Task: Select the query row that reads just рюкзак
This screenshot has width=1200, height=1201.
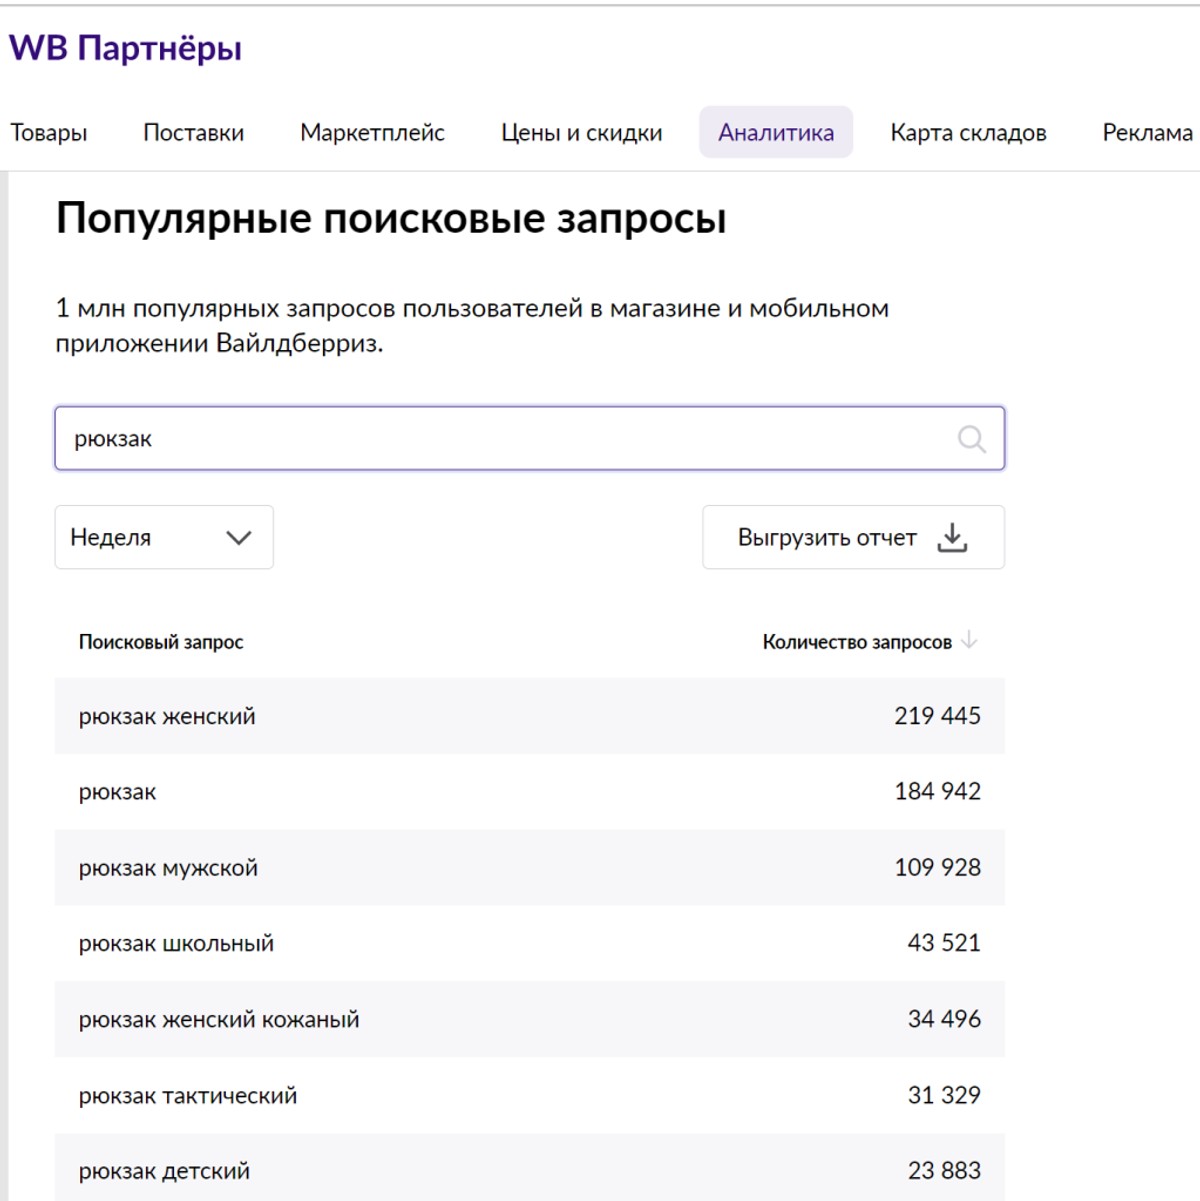Action: 529,792
